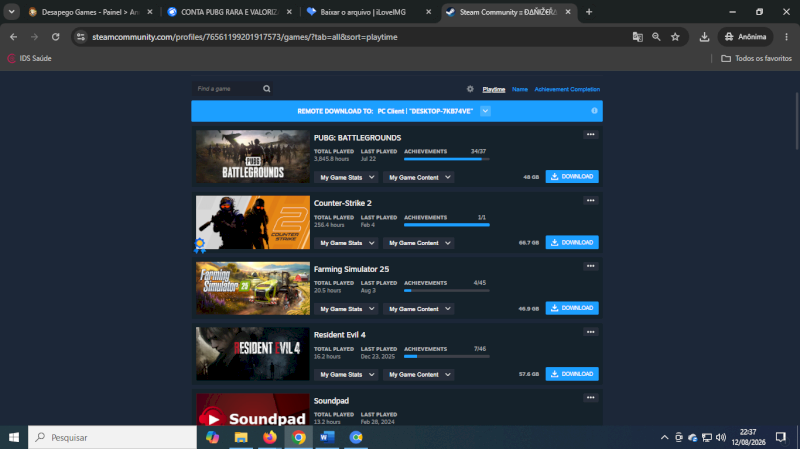
Task: Click PUBG achievements progress bar
Action: click(446, 159)
